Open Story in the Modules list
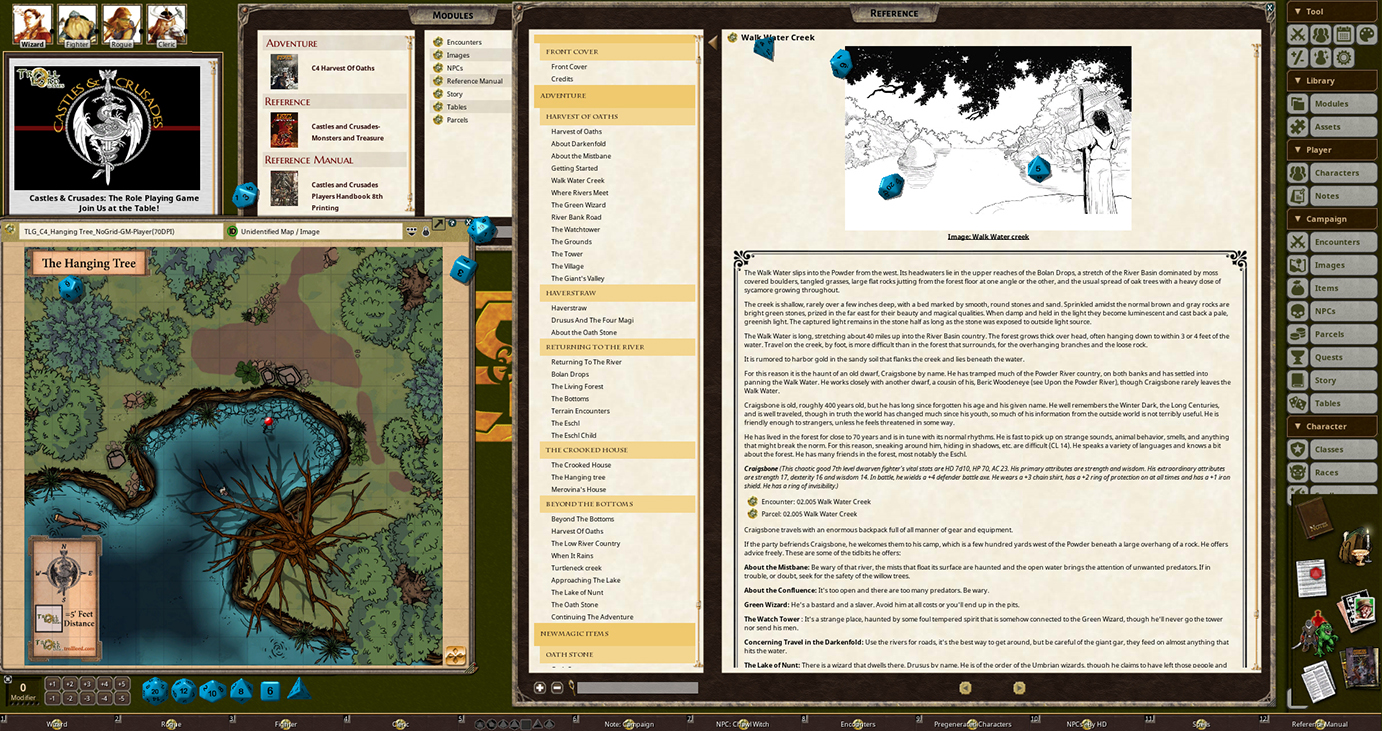 pyautogui.click(x=454, y=94)
